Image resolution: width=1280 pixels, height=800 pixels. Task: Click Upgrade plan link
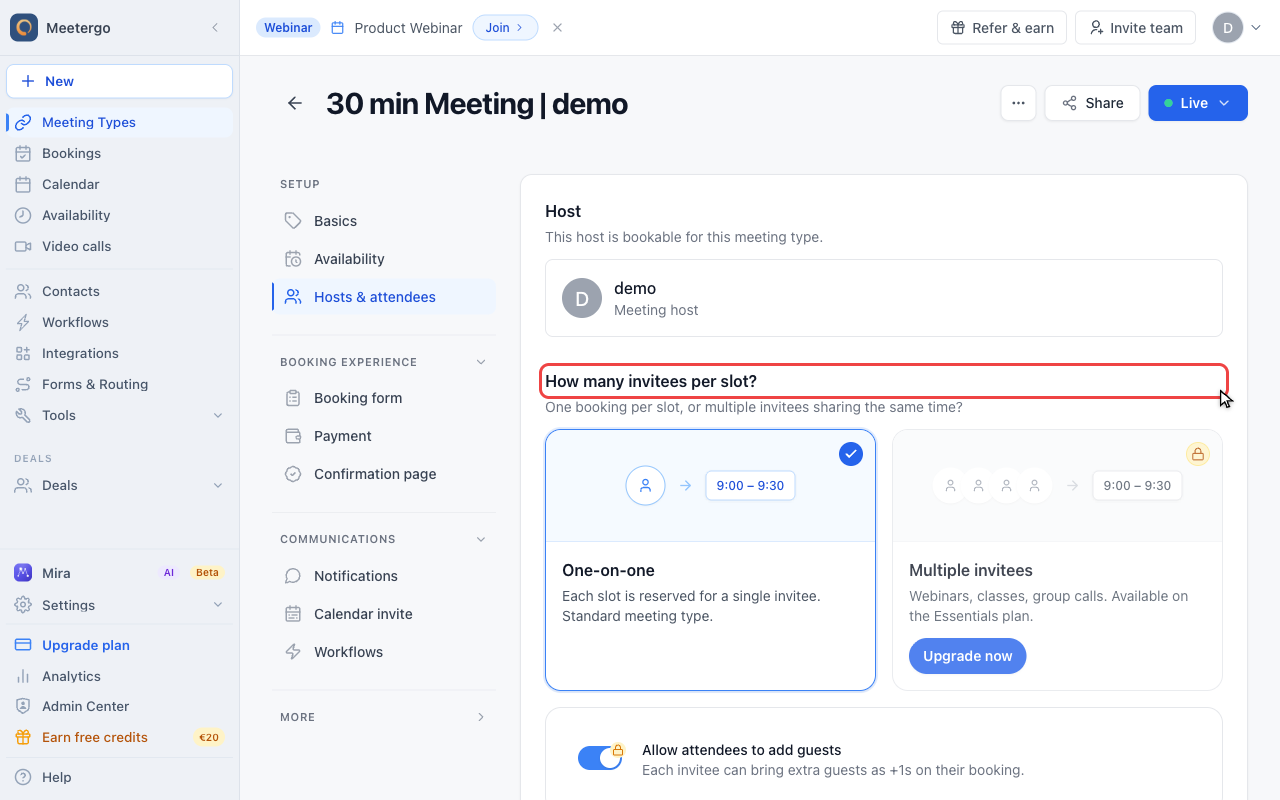[86, 645]
